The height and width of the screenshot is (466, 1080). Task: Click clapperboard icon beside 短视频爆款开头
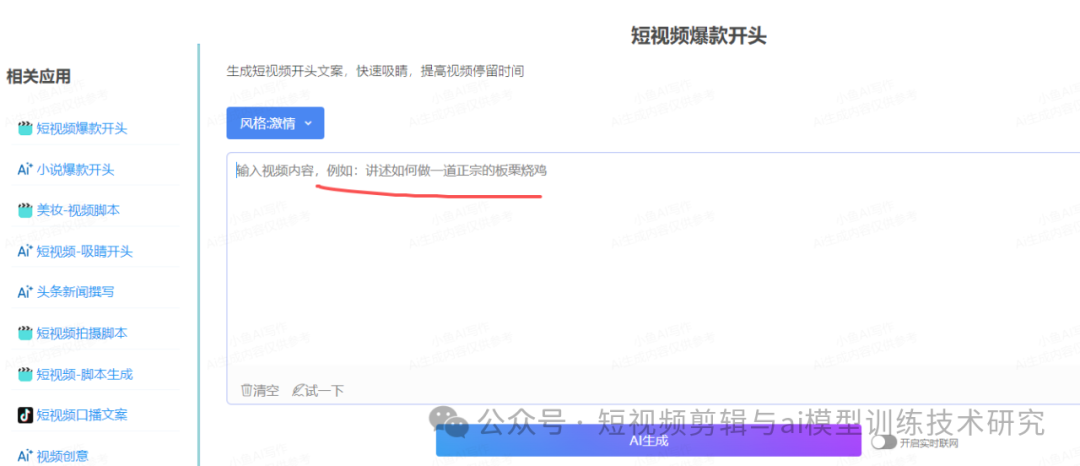coord(25,128)
